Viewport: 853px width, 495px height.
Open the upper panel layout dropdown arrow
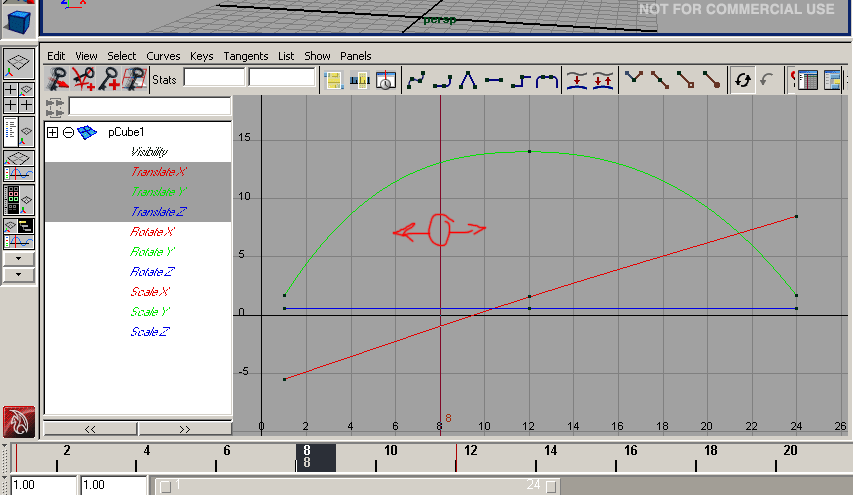click(x=19, y=258)
